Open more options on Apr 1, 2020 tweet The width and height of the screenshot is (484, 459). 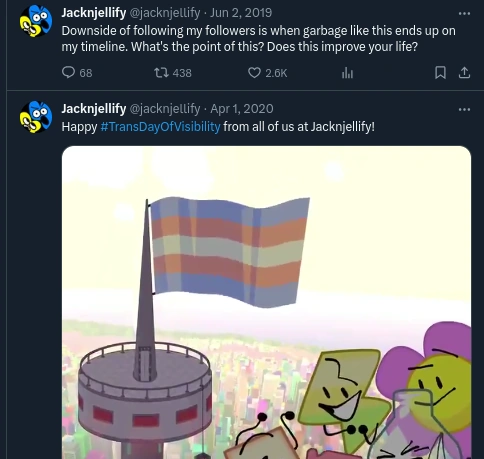464,109
